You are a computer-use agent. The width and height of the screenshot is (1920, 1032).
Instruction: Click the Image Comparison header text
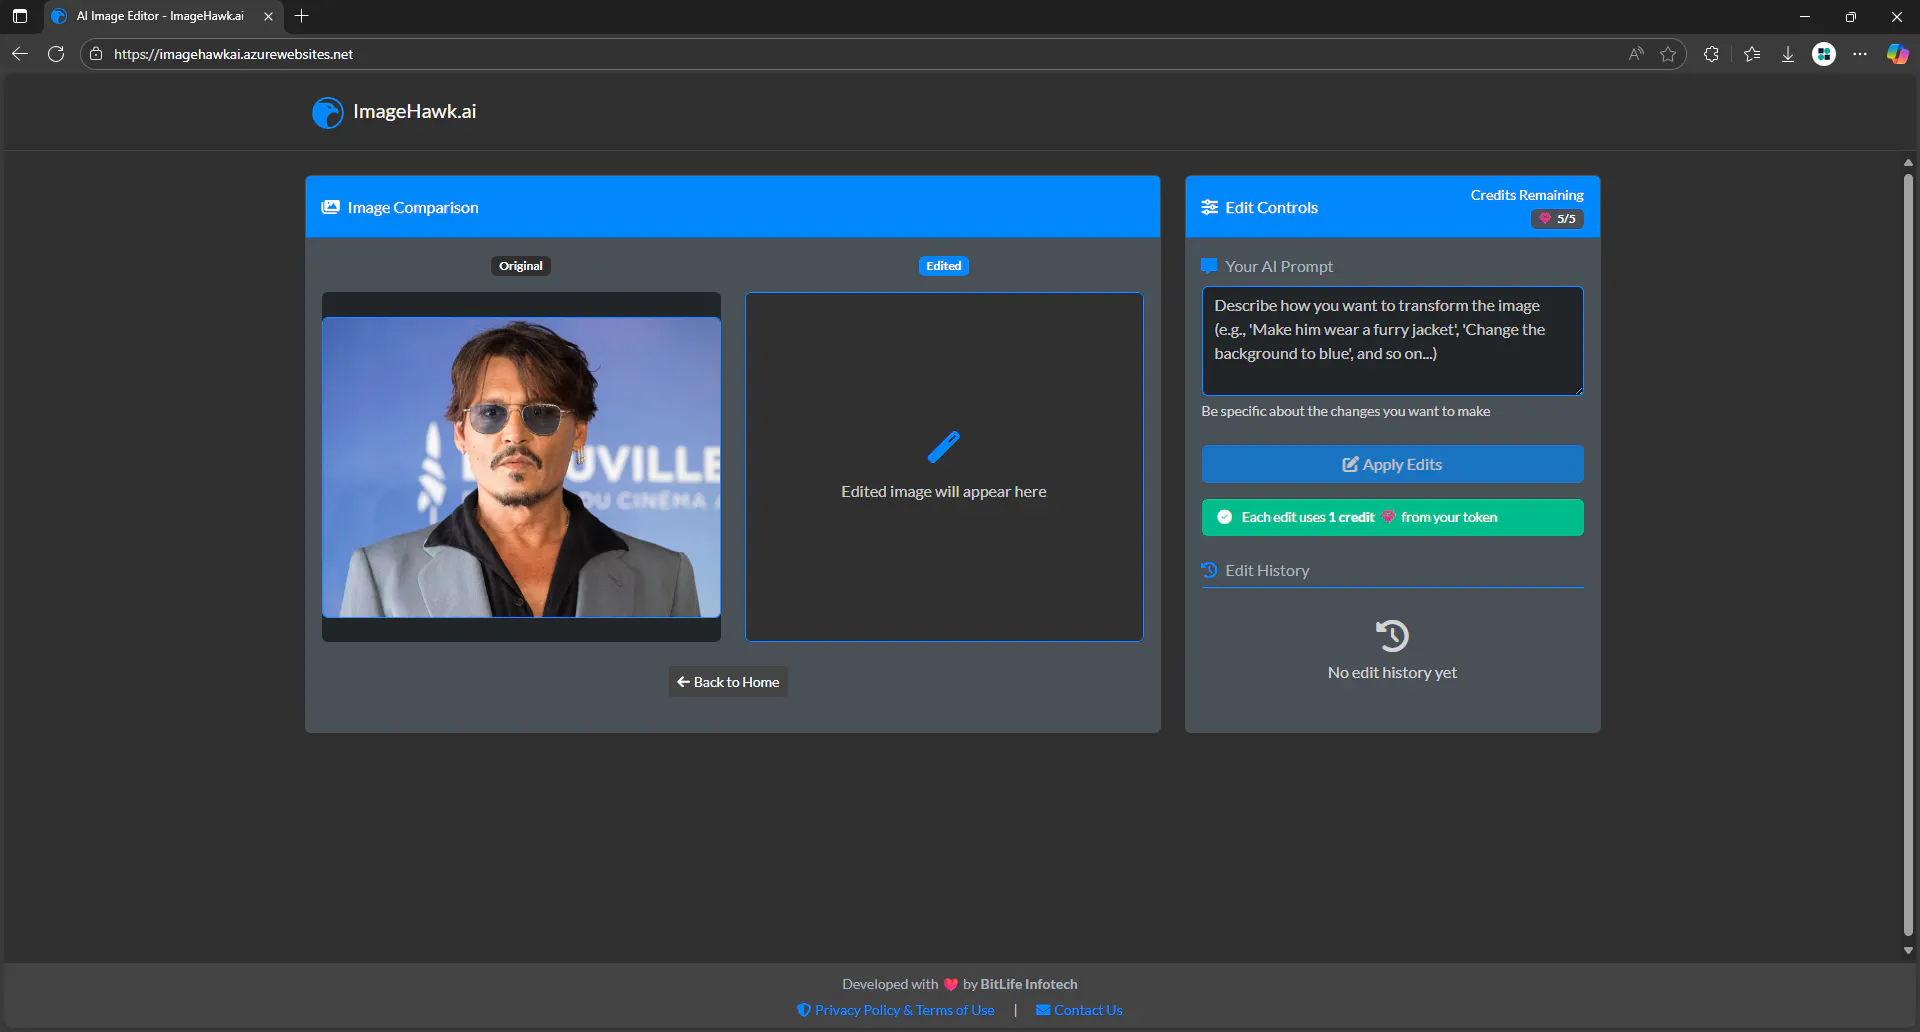(x=413, y=208)
